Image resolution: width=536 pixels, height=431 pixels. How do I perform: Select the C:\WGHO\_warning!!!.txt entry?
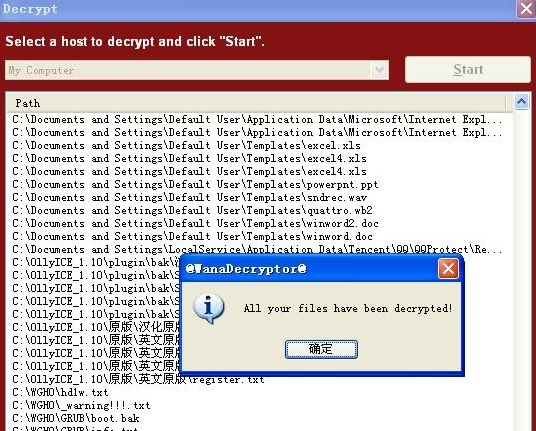point(81,405)
